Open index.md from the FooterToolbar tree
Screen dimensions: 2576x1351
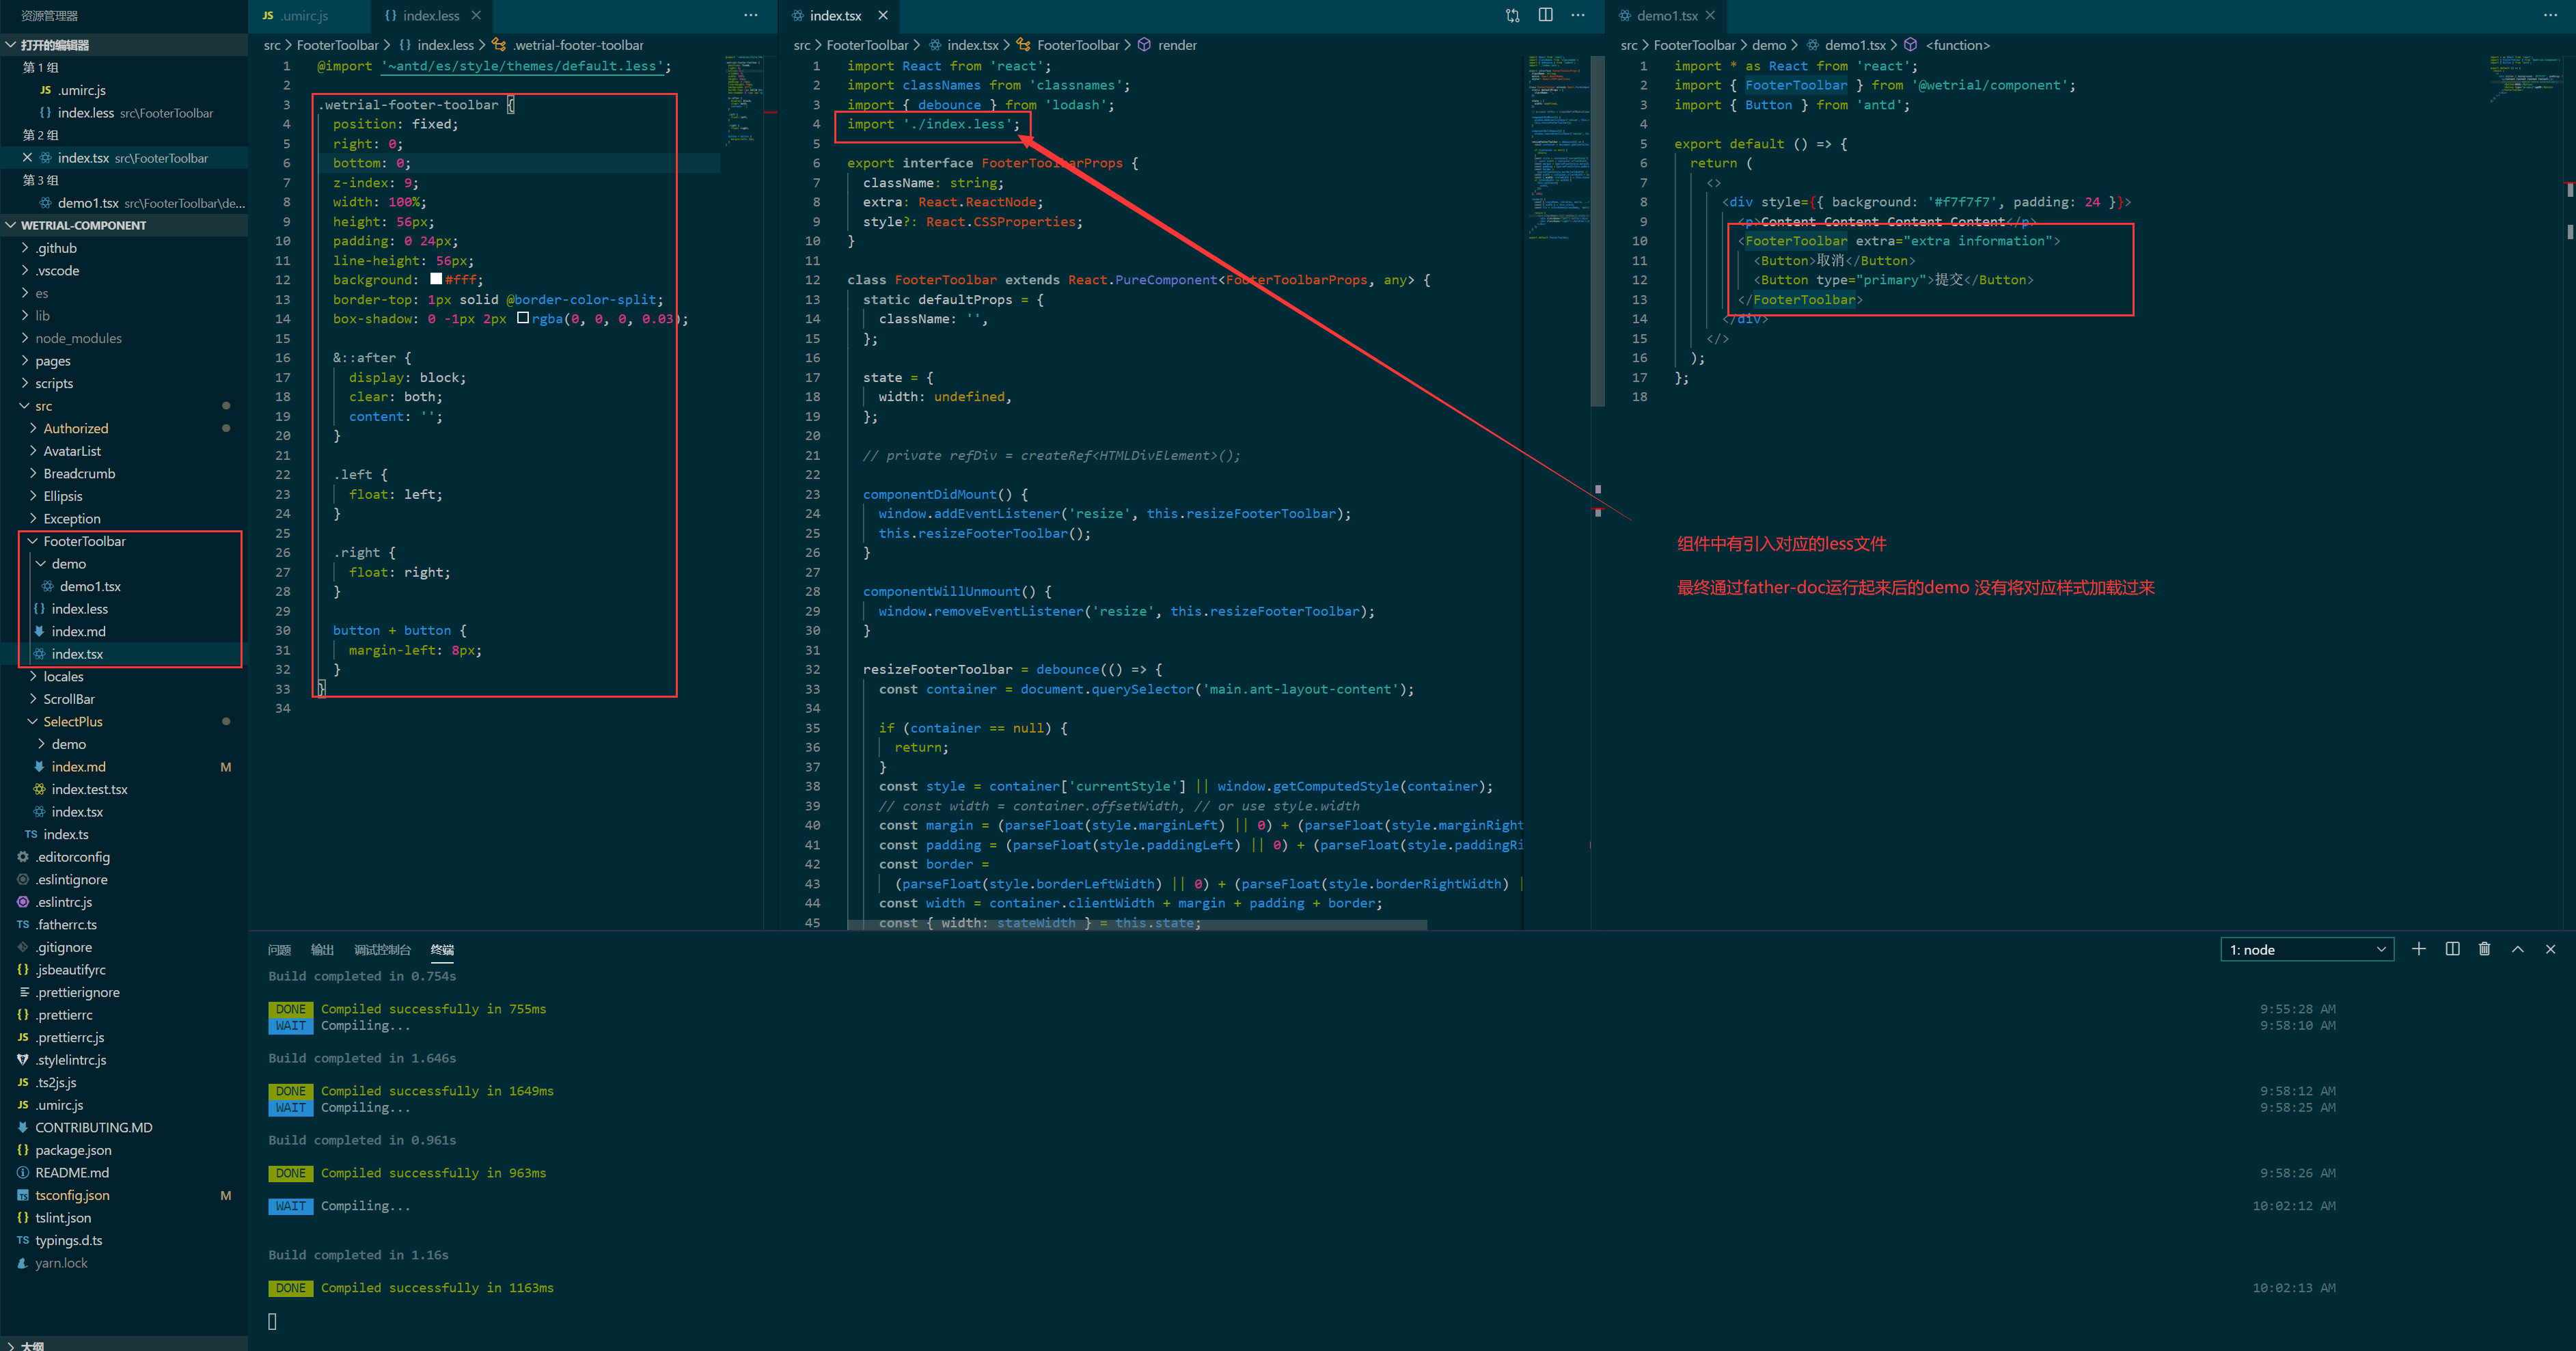coord(79,631)
